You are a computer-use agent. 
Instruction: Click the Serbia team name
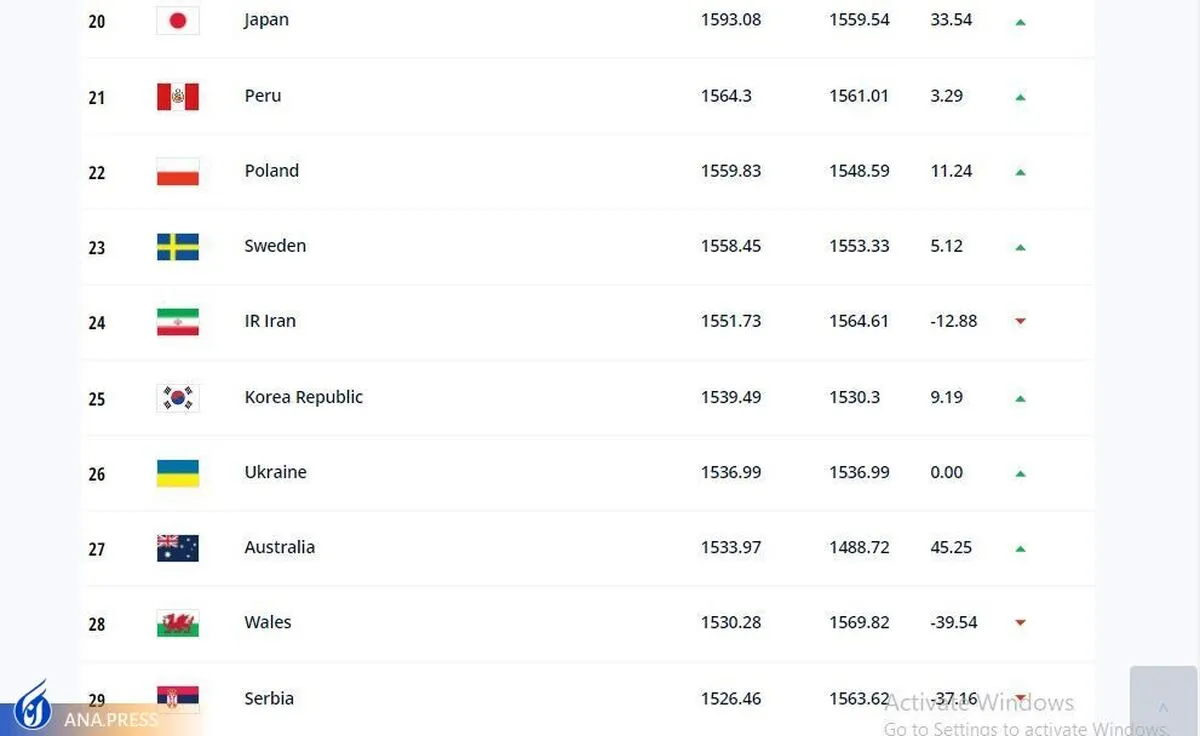pos(269,698)
